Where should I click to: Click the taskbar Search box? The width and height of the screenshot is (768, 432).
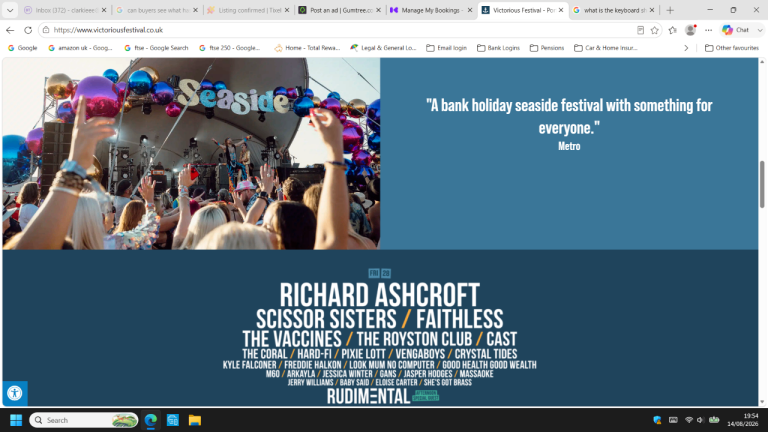pos(84,420)
